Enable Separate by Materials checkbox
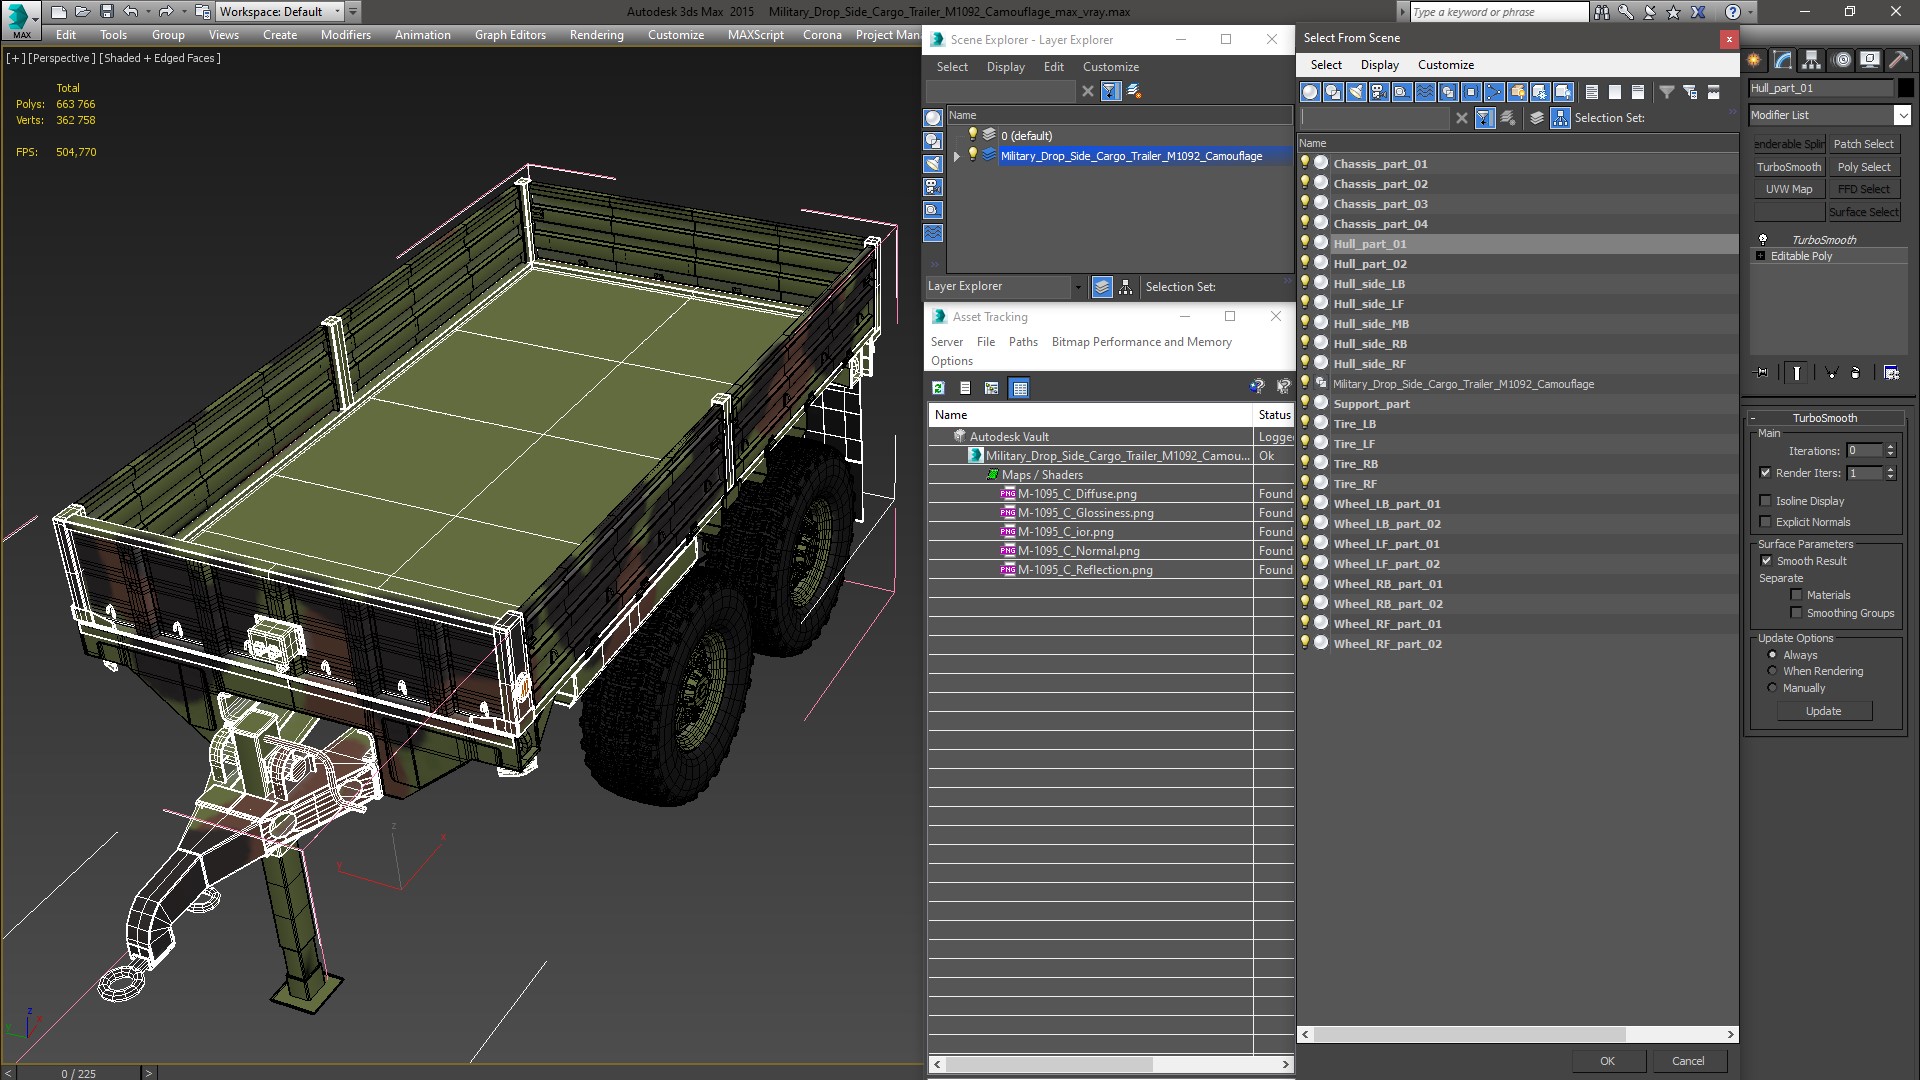 [1796, 595]
